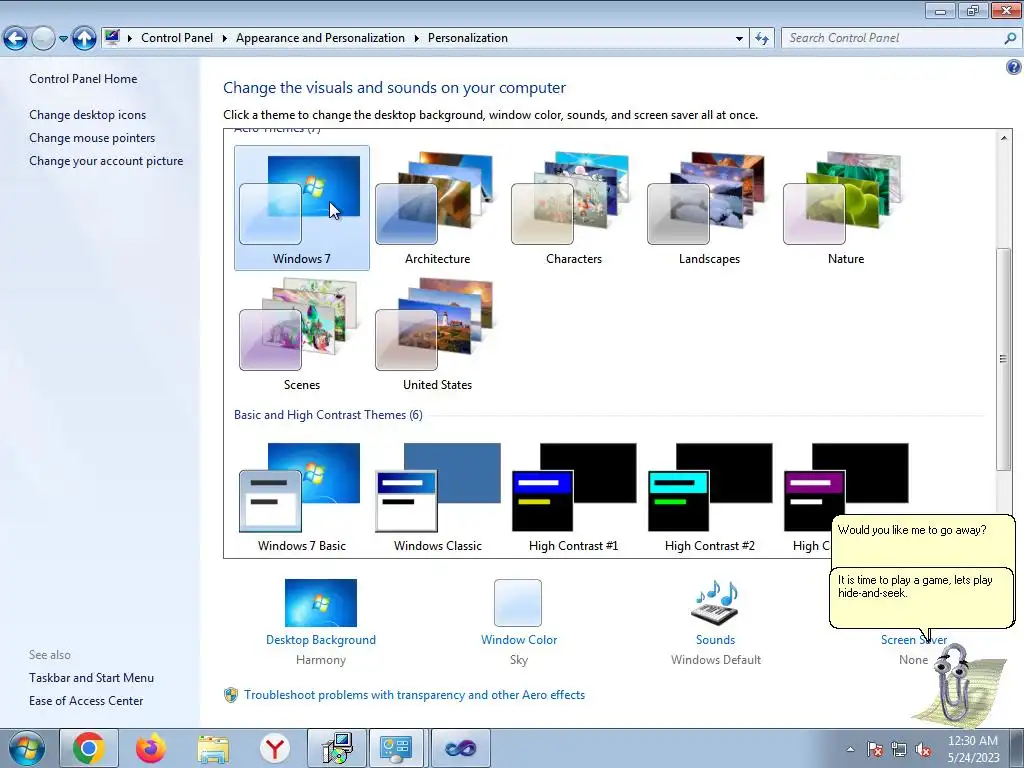Select the High Contrast #2 theme
The width and height of the screenshot is (1024, 768).
pyautogui.click(x=709, y=496)
